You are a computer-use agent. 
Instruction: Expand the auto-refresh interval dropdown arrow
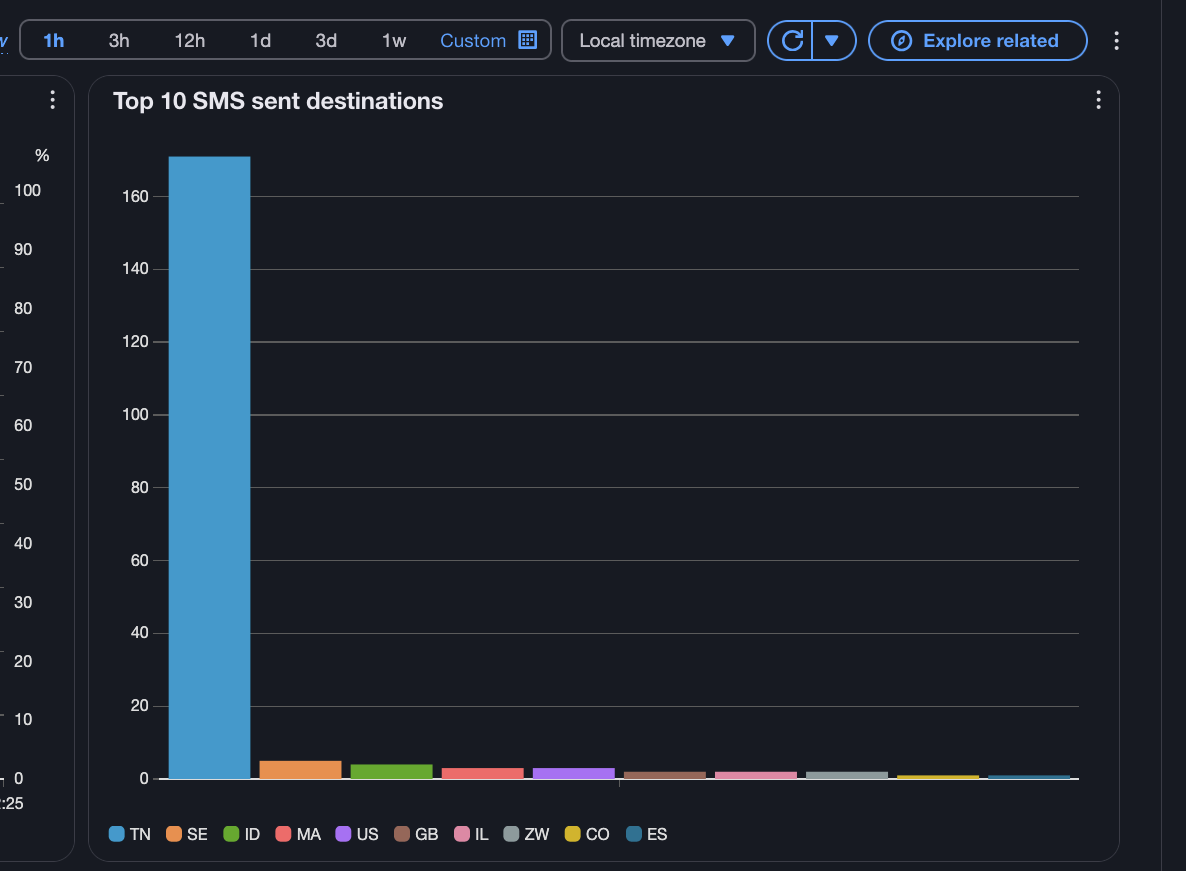(832, 41)
